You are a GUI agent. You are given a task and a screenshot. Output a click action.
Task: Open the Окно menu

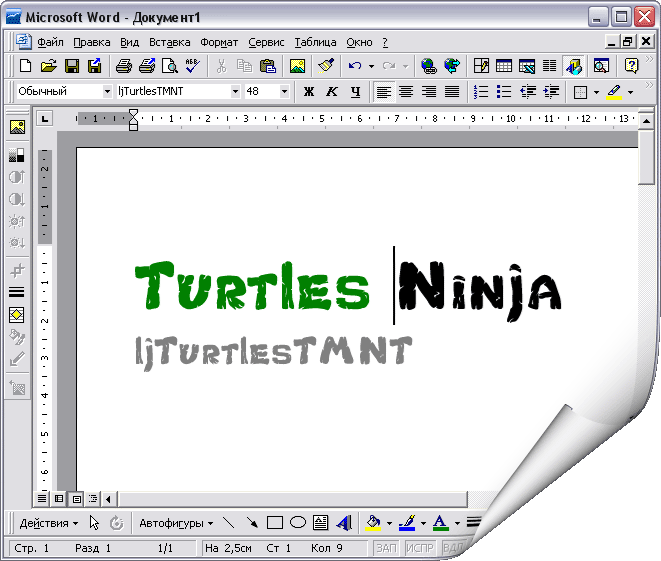point(359,42)
